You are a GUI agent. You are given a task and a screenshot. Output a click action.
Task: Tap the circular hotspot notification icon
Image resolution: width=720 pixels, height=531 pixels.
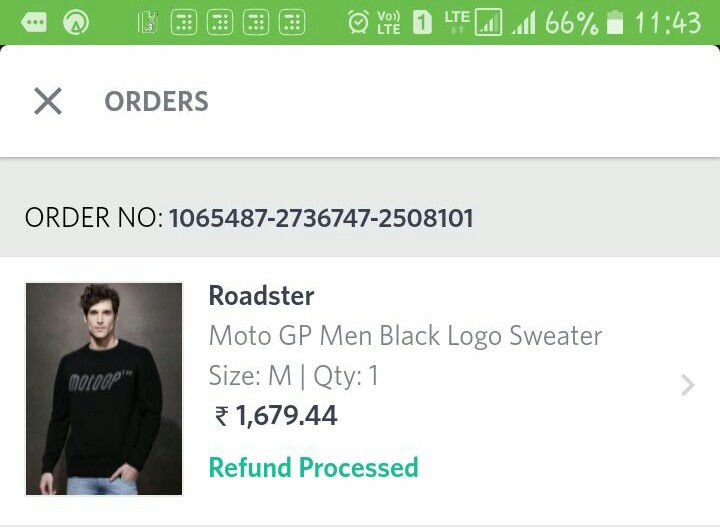(x=76, y=23)
